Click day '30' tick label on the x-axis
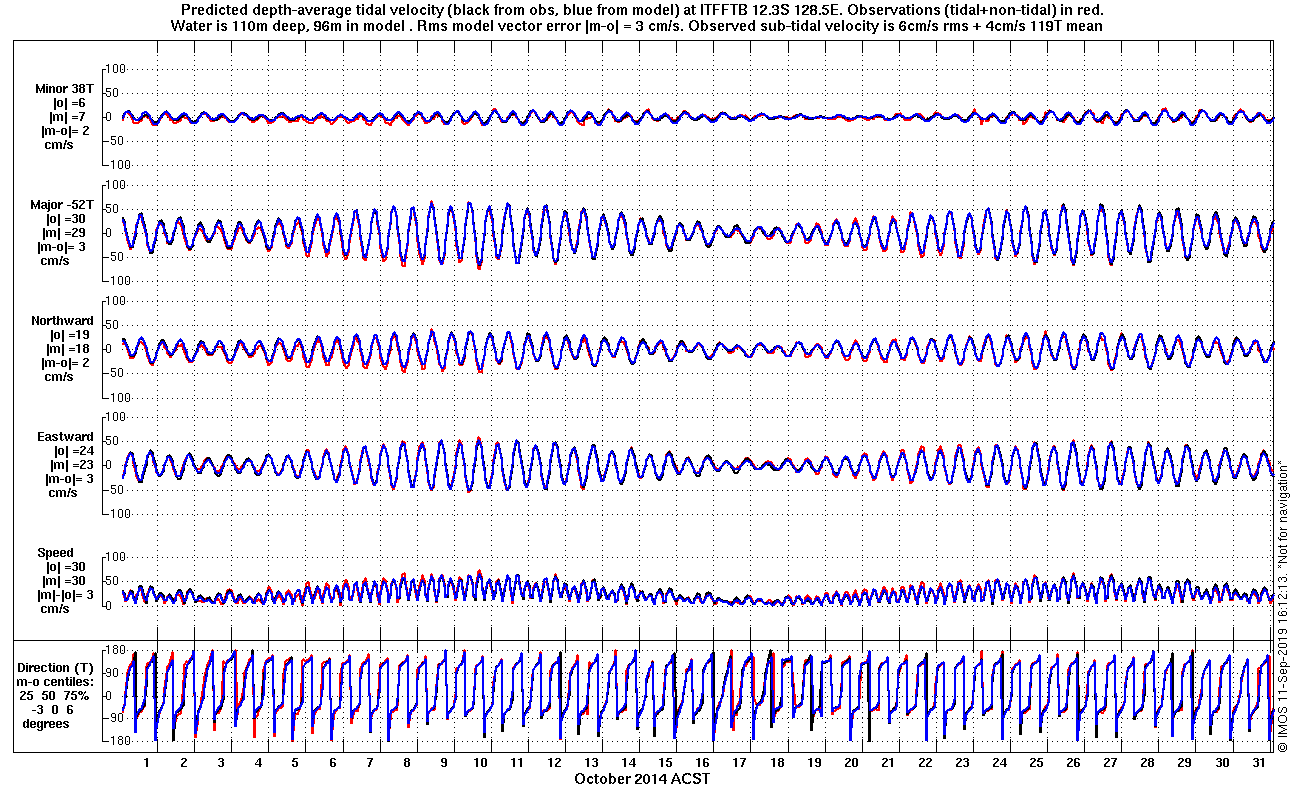The height and width of the screenshot is (800, 1300). coord(1221,762)
